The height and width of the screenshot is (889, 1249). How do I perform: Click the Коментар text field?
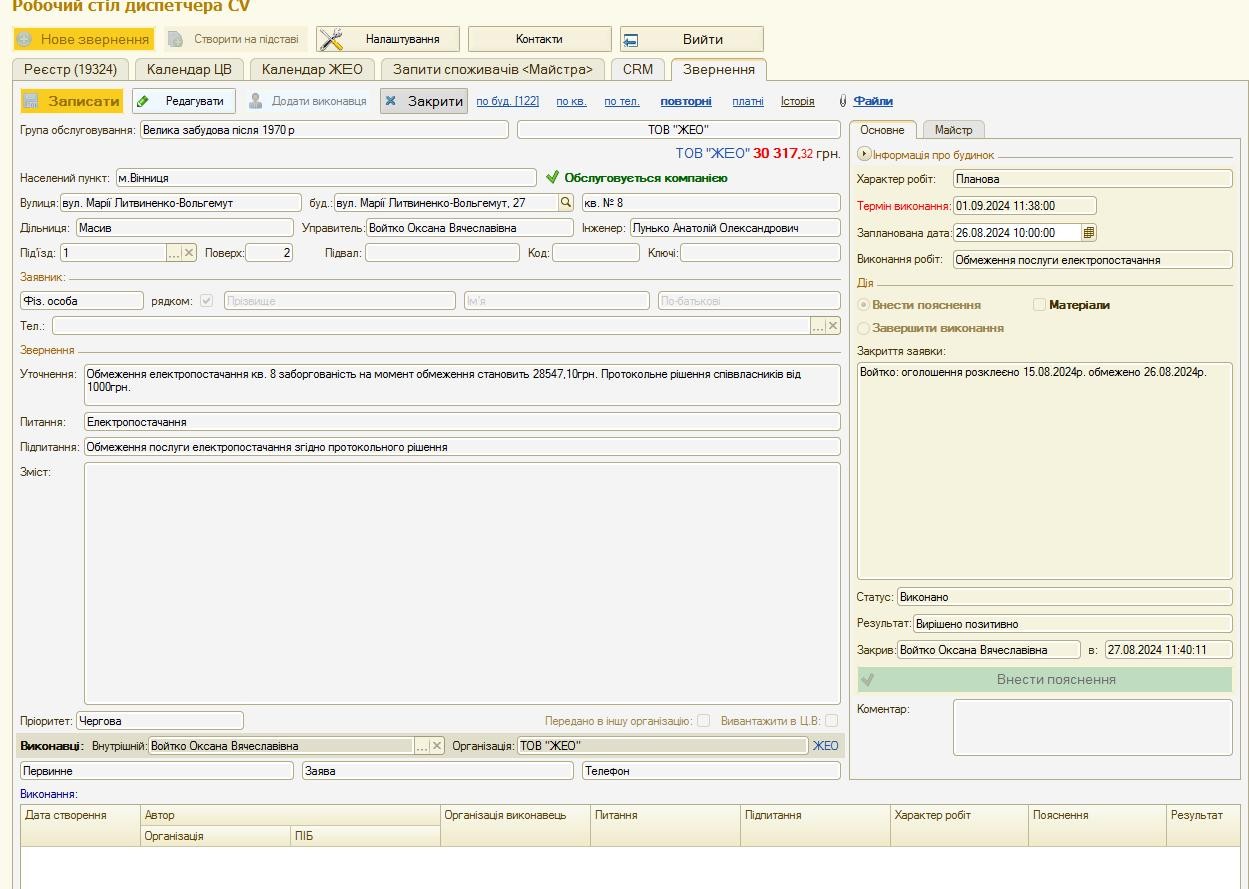(1092, 727)
